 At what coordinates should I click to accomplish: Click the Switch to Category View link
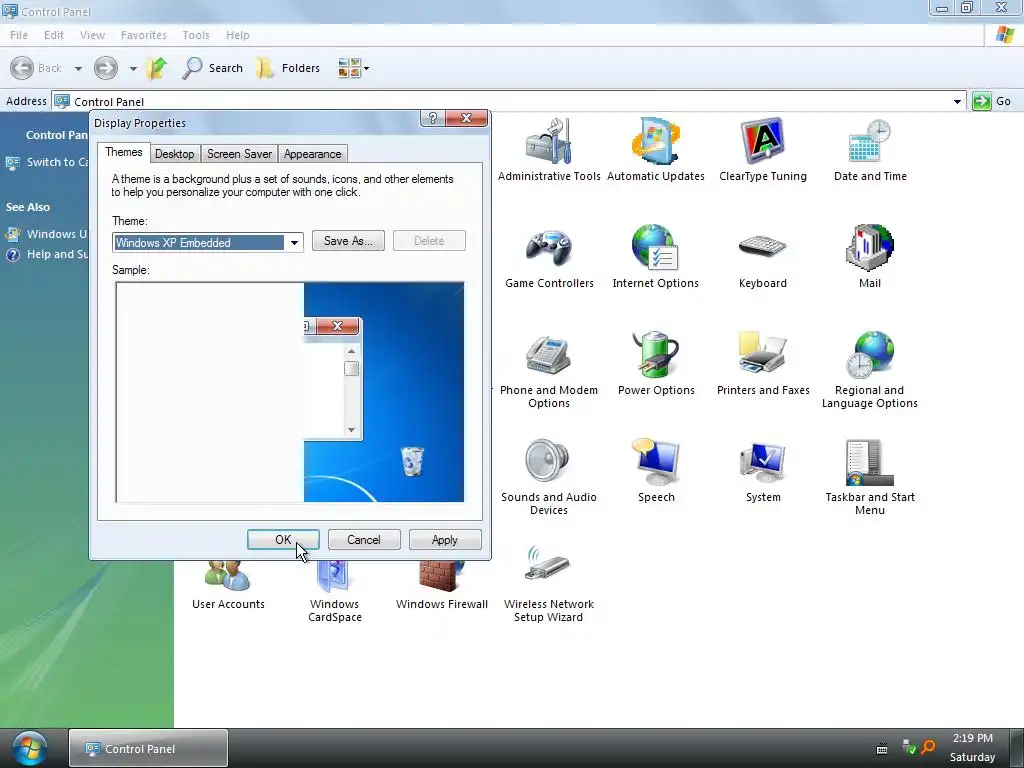click(x=46, y=162)
